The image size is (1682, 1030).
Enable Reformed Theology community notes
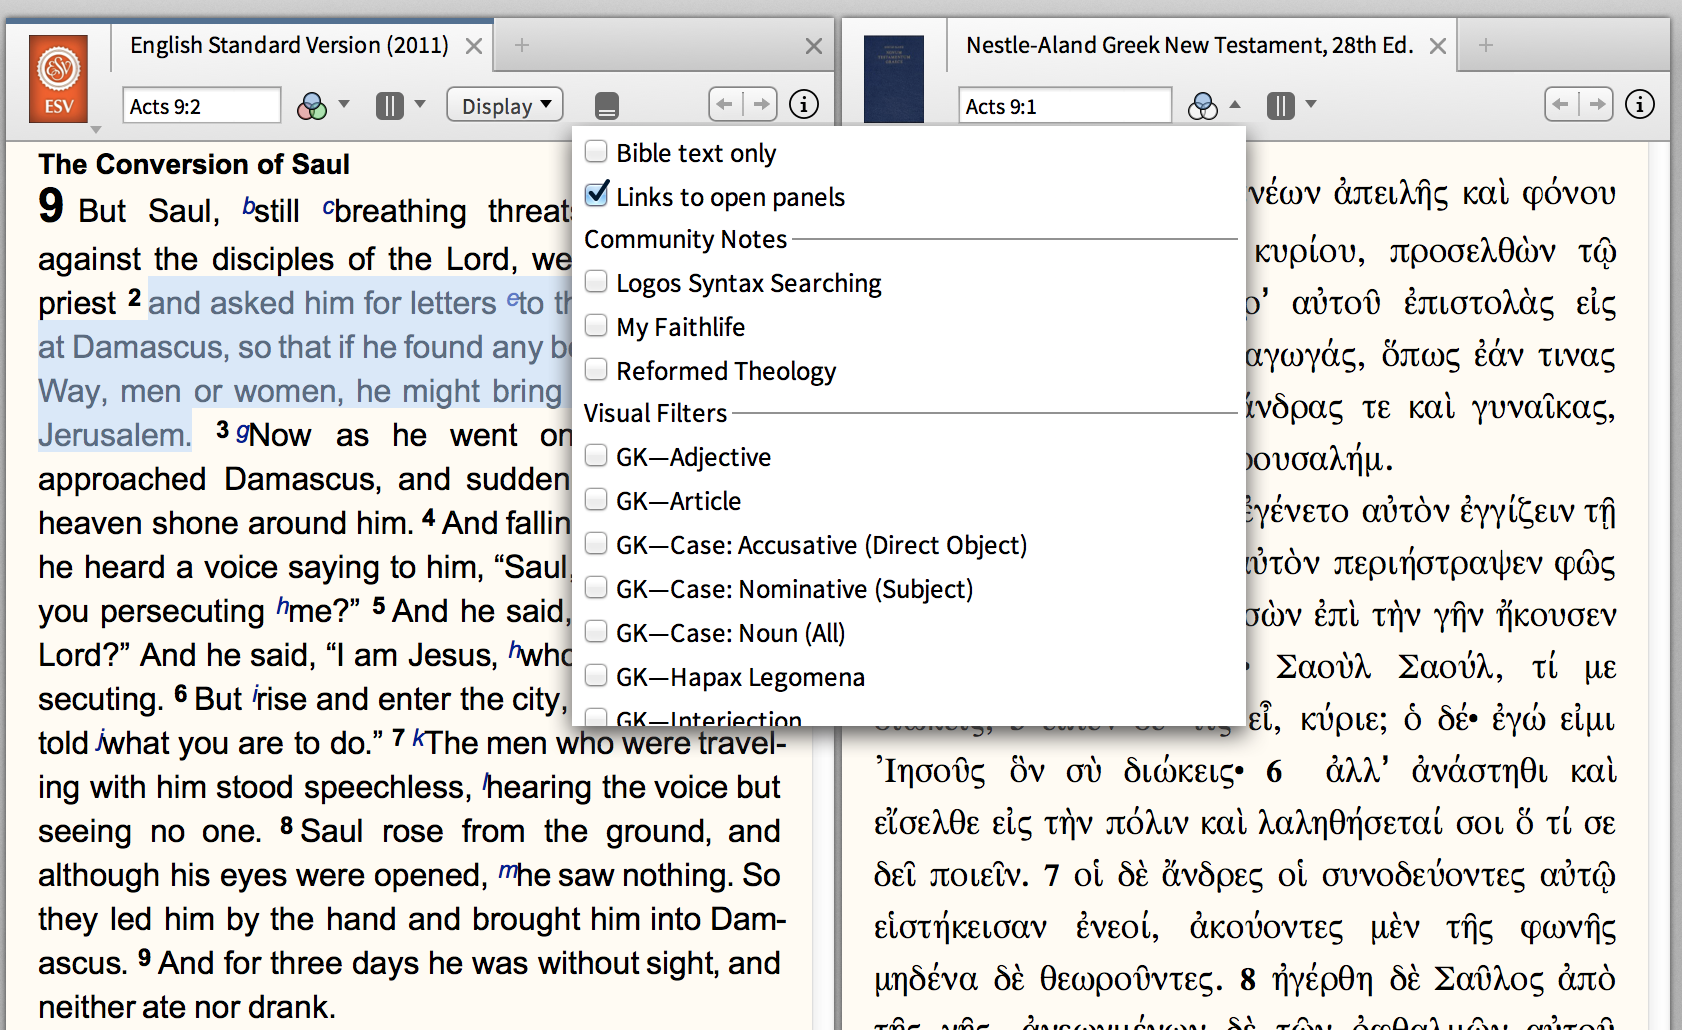(596, 369)
